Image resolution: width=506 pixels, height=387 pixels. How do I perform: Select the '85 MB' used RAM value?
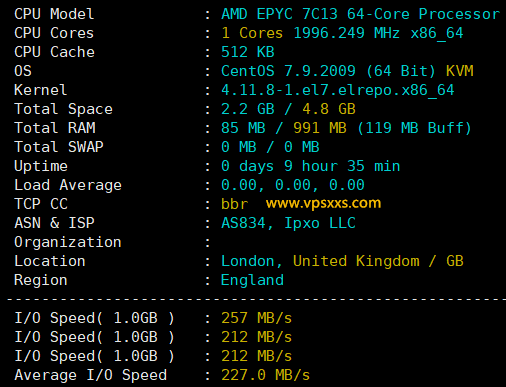243,128
